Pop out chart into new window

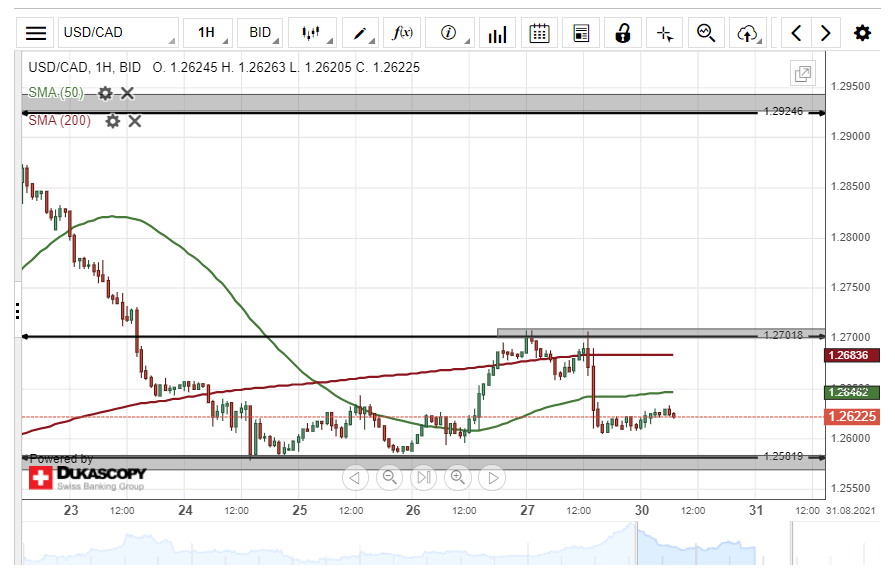coord(802,73)
